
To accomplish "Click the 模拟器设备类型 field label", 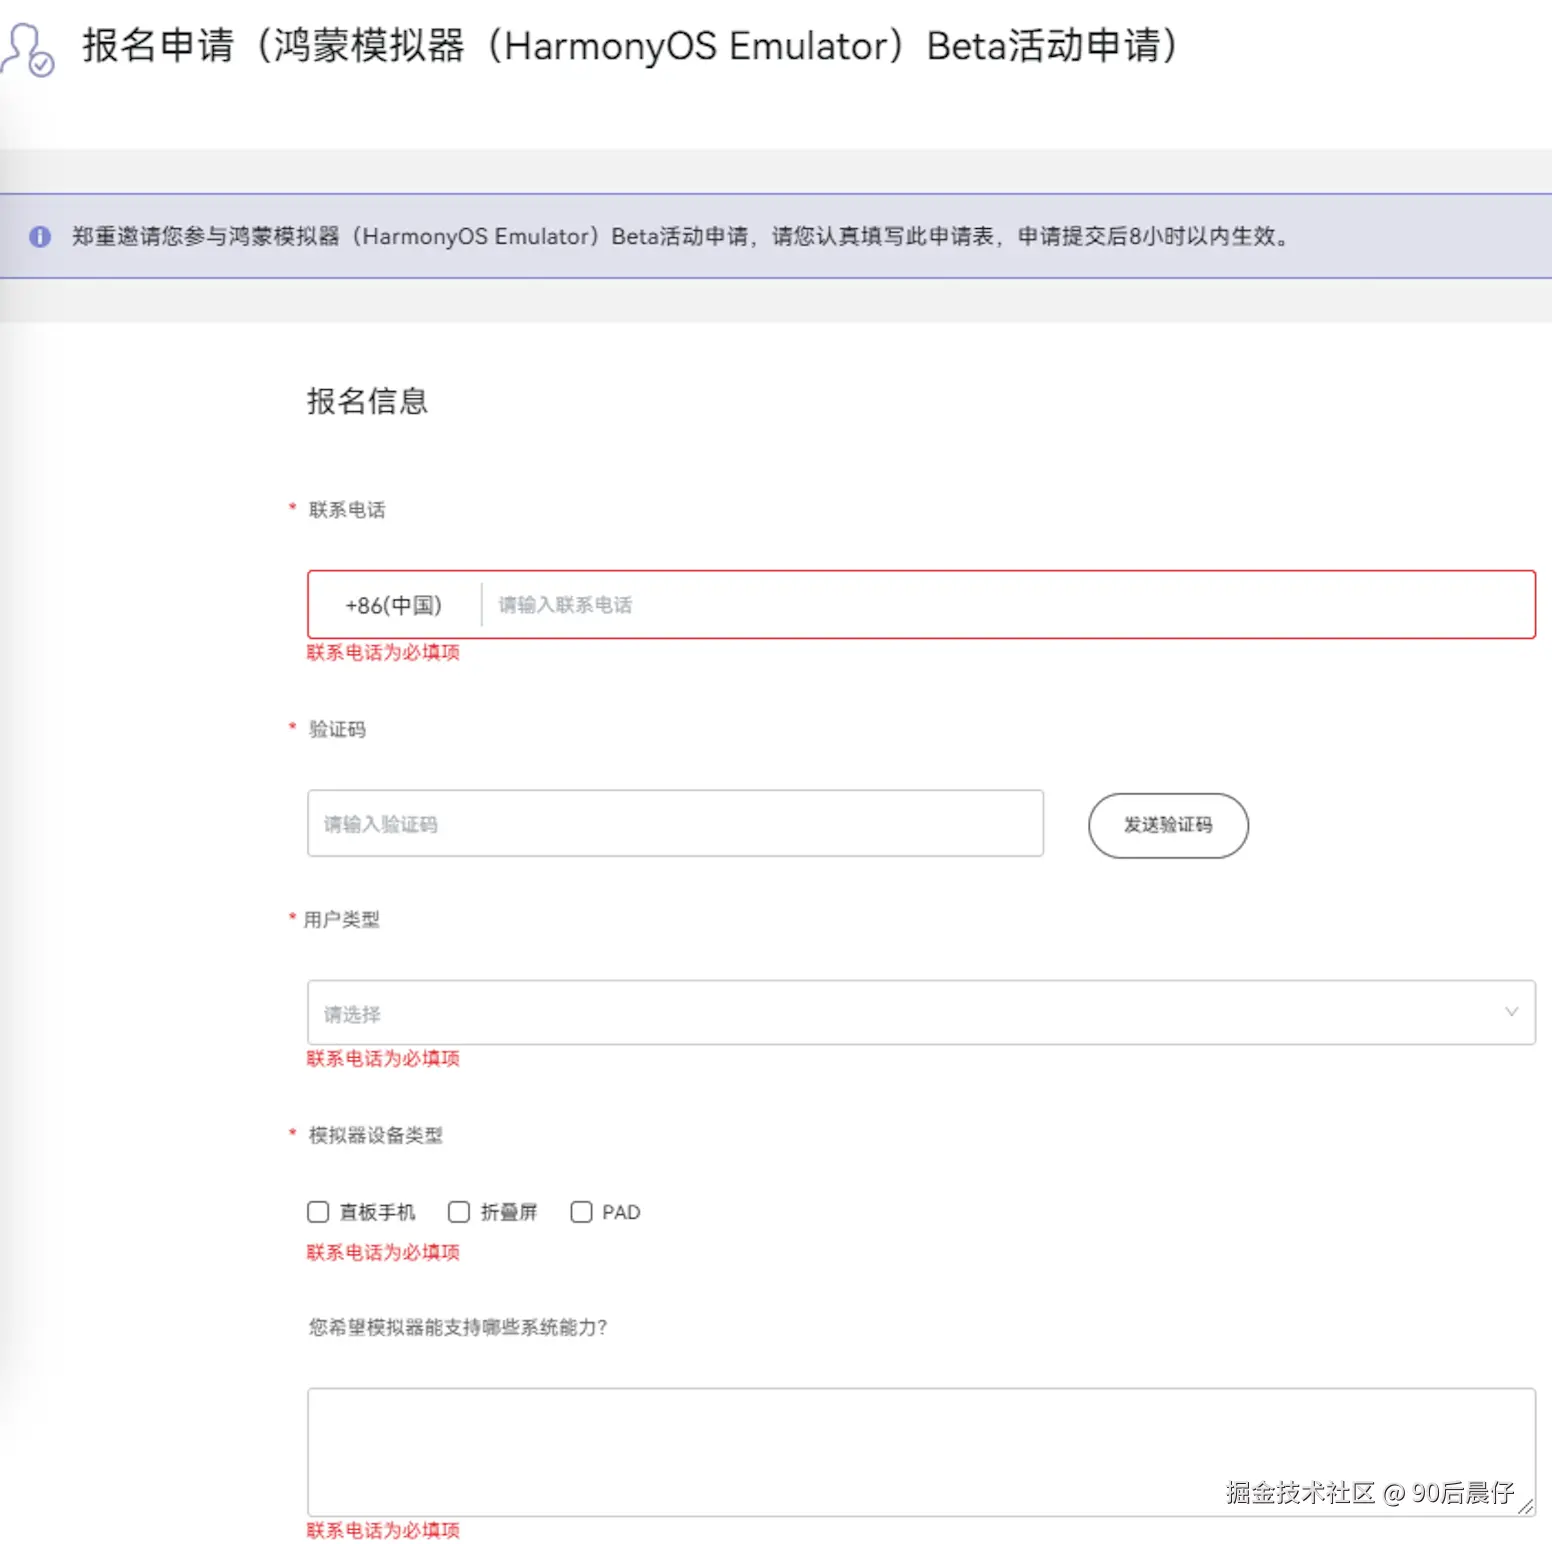I will pyautogui.click(x=375, y=1135).
